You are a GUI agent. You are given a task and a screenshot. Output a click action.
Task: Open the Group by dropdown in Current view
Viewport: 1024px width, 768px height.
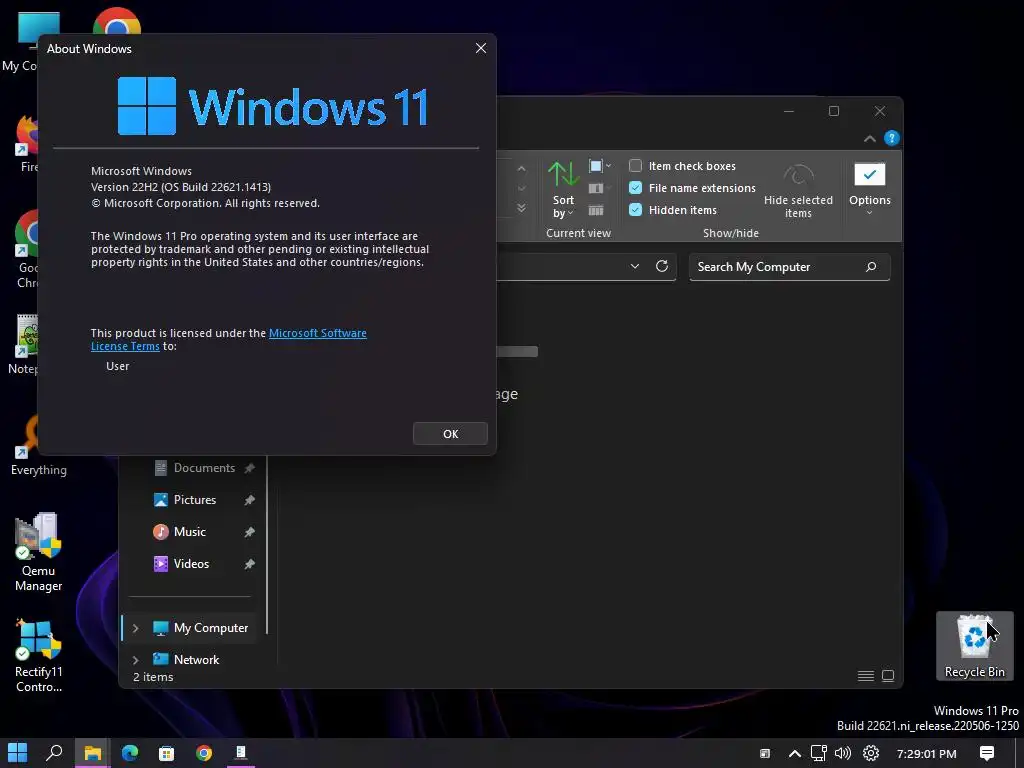click(599, 167)
